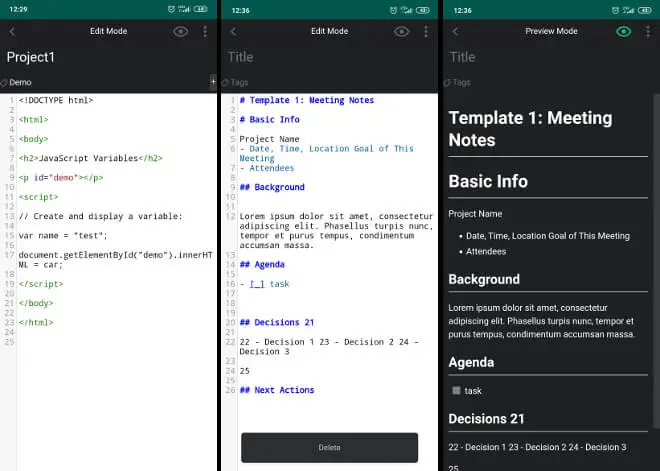Image resolution: width=660 pixels, height=471 pixels.
Task: Tap the Preview Mode header title
Action: (x=551, y=31)
